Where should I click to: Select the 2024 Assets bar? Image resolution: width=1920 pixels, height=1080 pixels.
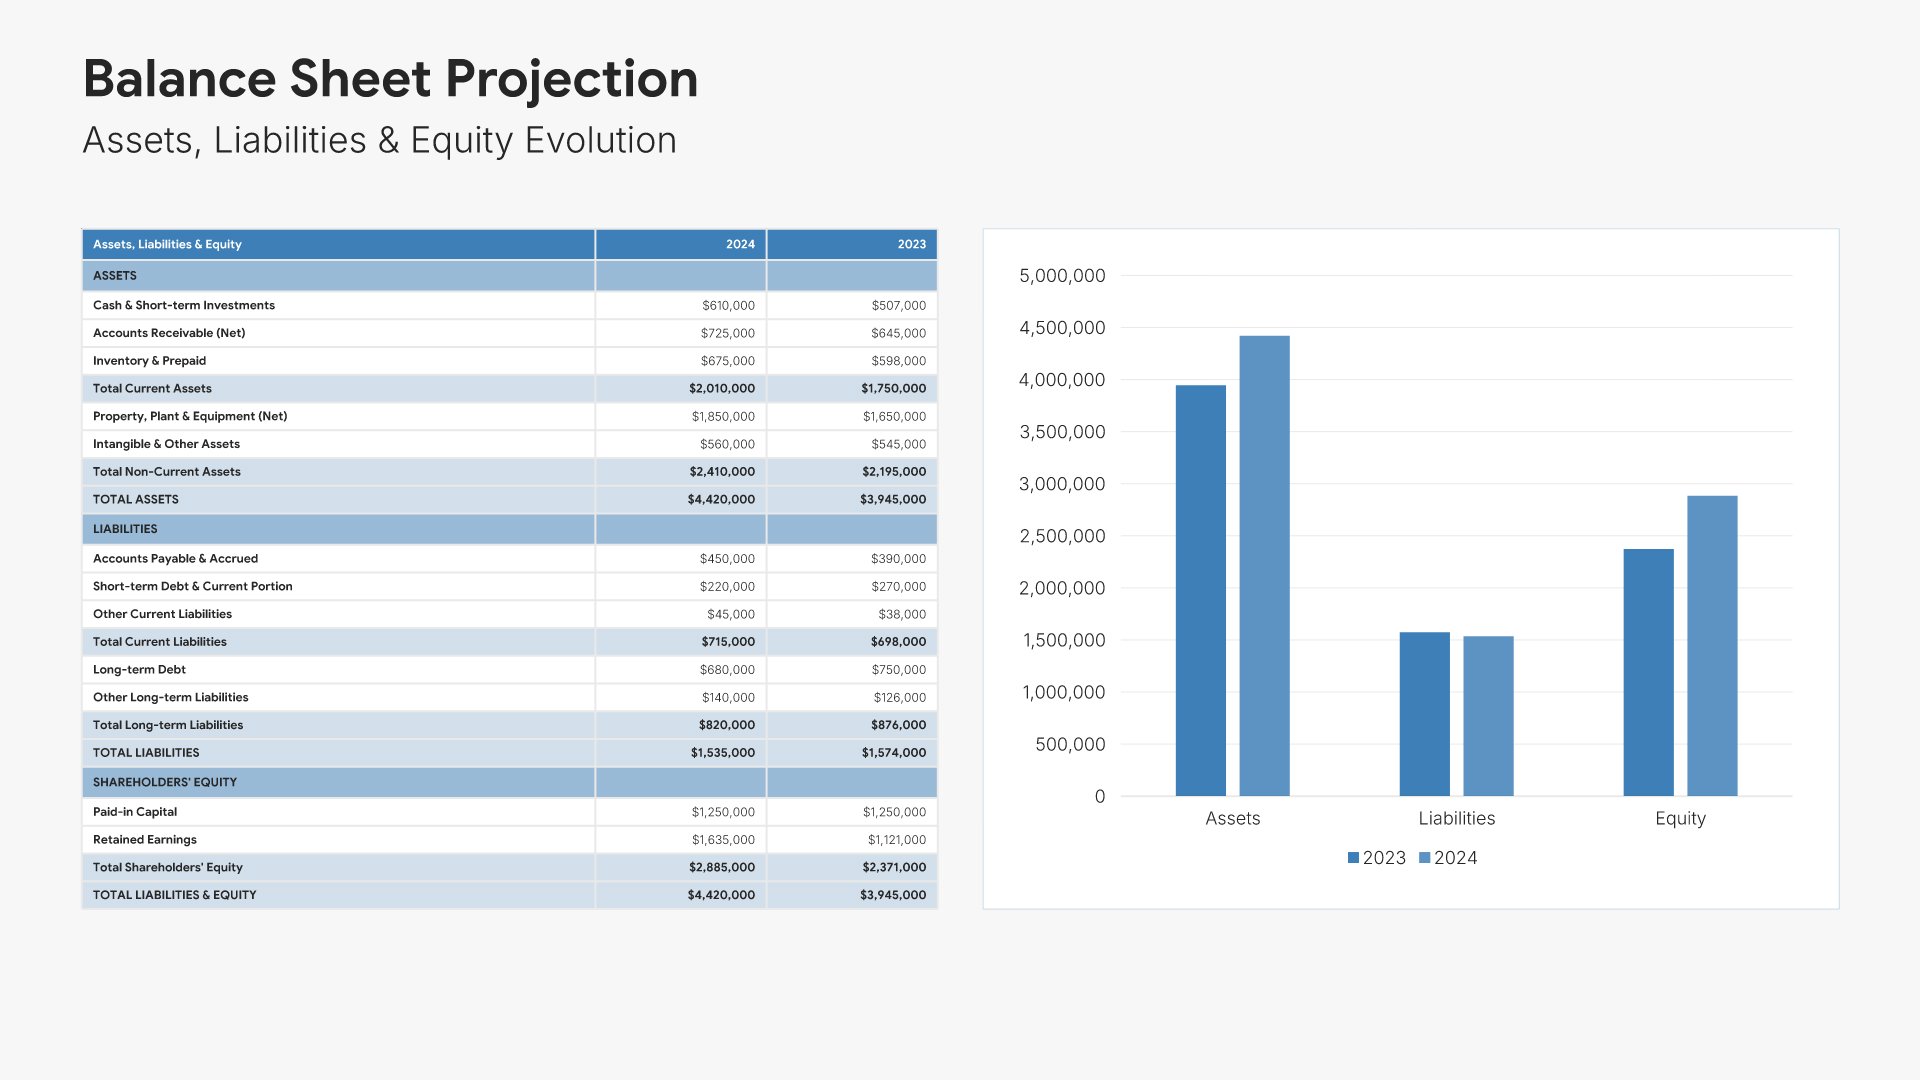[x=1264, y=566]
